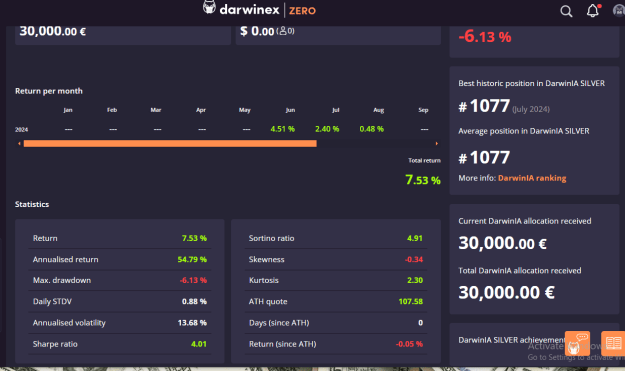This screenshot has height=371, width=625.
Task: Open the orange chat support button
Action: [577, 343]
